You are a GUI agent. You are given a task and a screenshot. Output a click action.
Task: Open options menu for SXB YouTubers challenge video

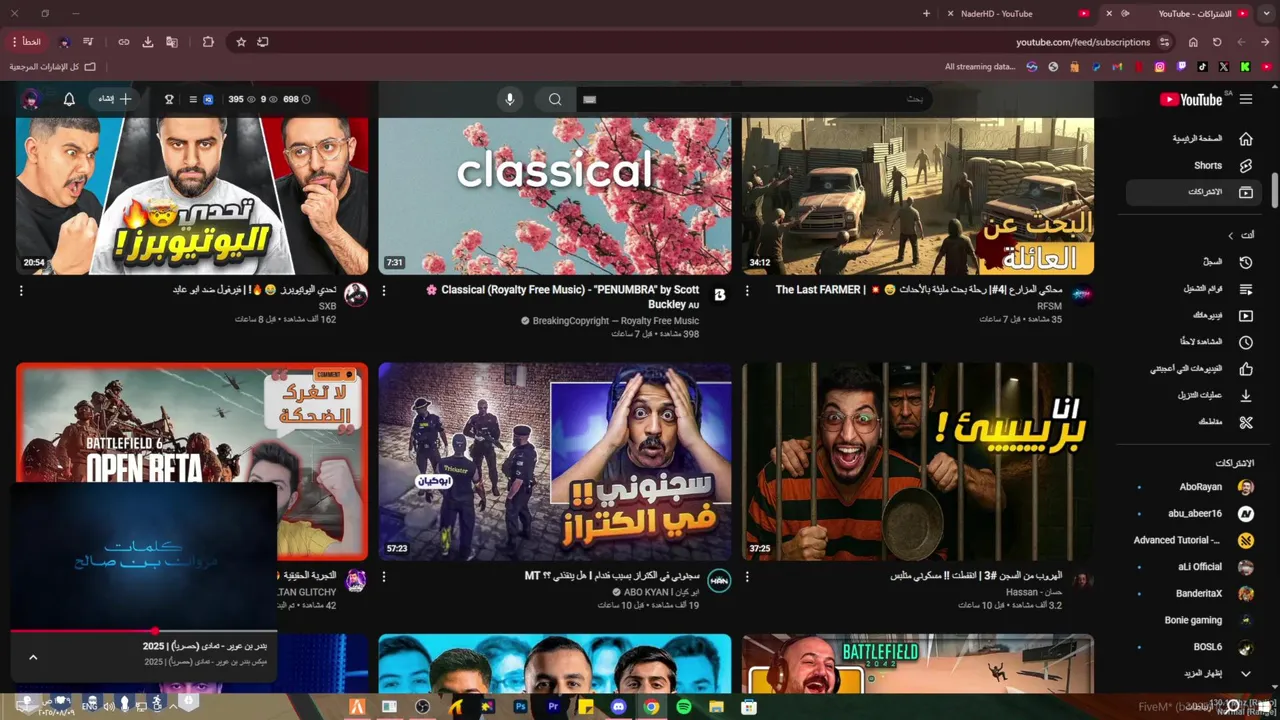coord(21,291)
